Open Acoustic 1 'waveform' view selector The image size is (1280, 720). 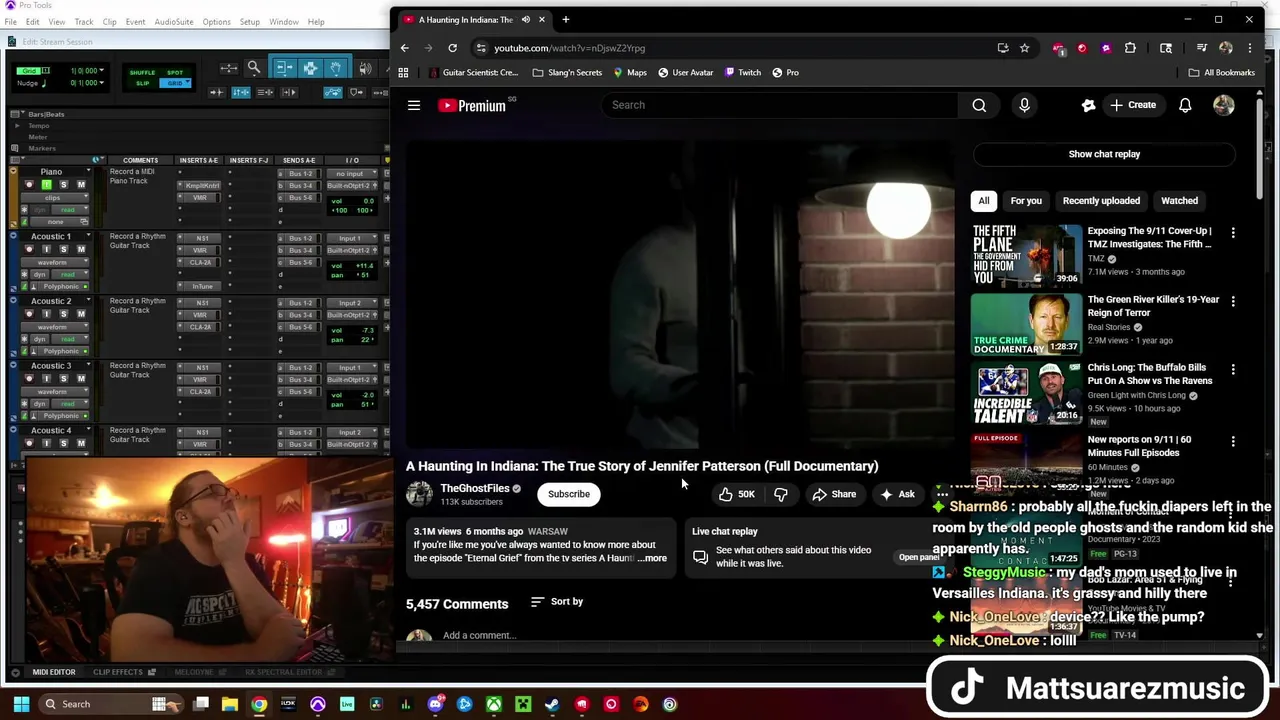55,262
